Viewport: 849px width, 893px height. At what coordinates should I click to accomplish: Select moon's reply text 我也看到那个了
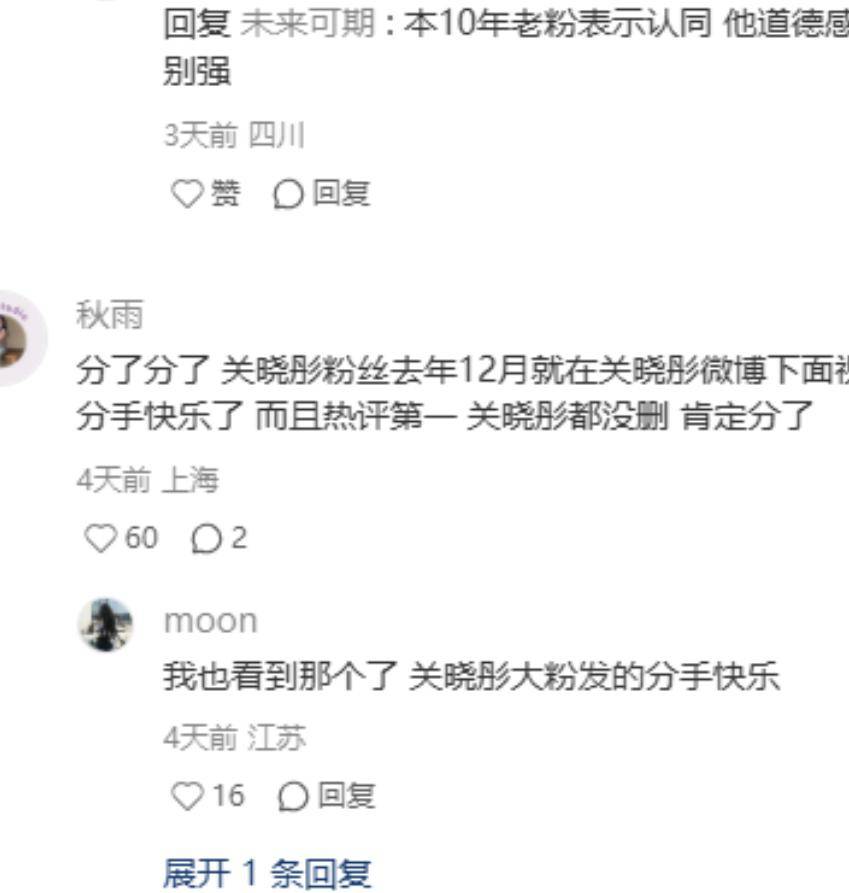(471, 677)
